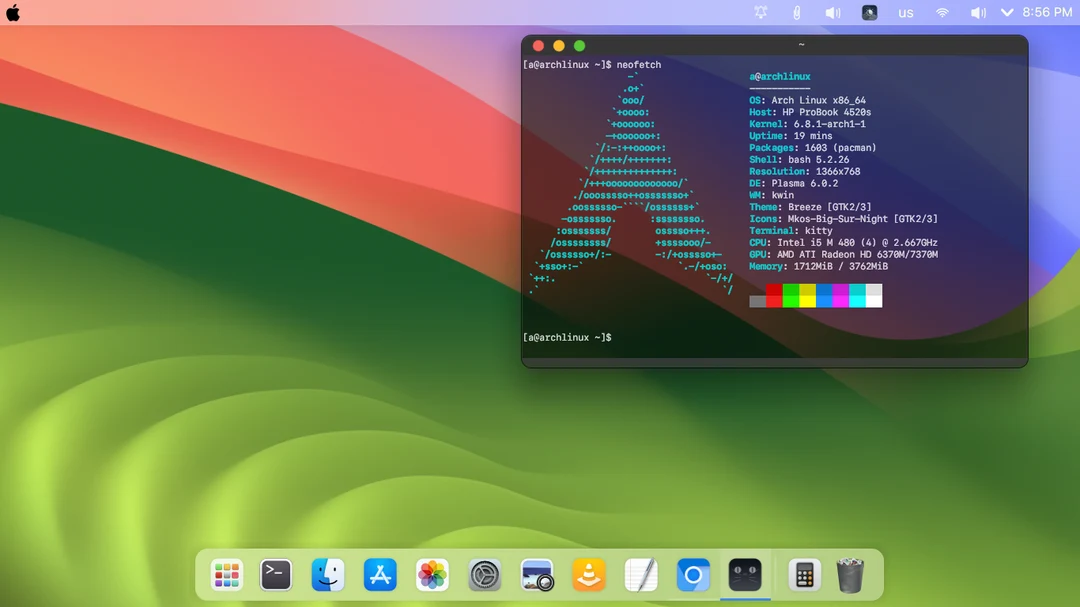This screenshot has height=607, width=1080.
Task: Open the notes app from the dock
Action: click(x=641, y=575)
